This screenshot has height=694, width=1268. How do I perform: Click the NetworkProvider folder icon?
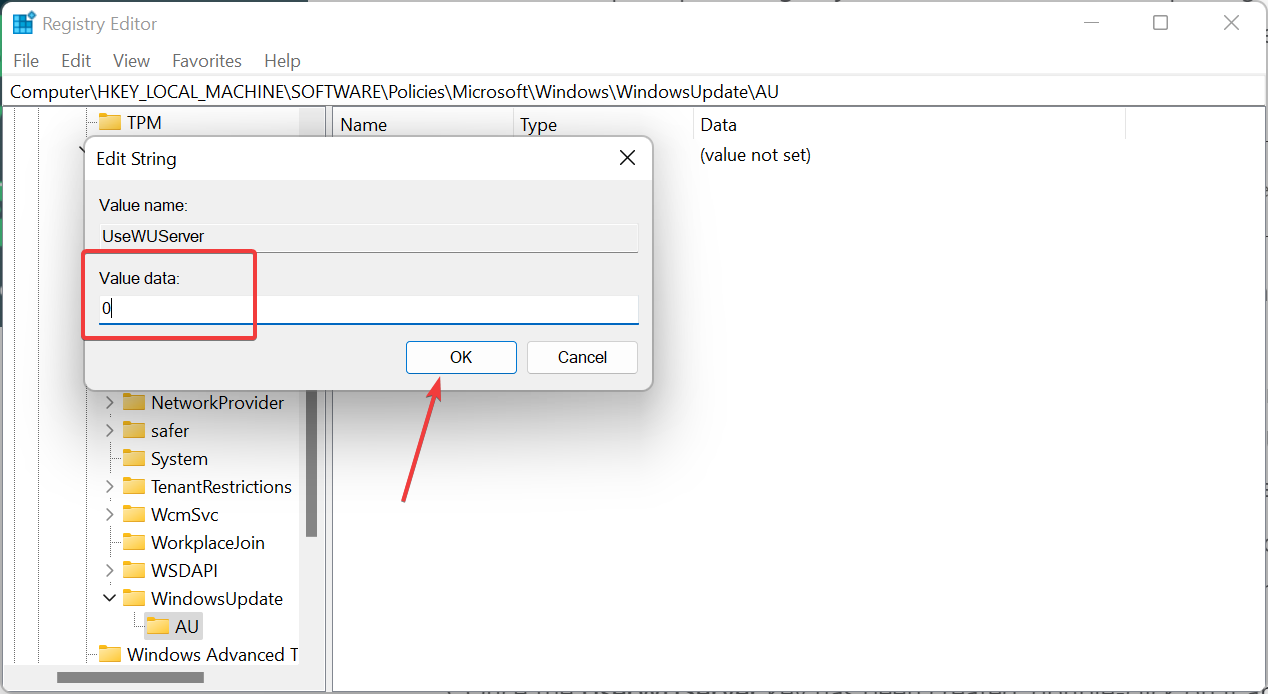pos(134,402)
